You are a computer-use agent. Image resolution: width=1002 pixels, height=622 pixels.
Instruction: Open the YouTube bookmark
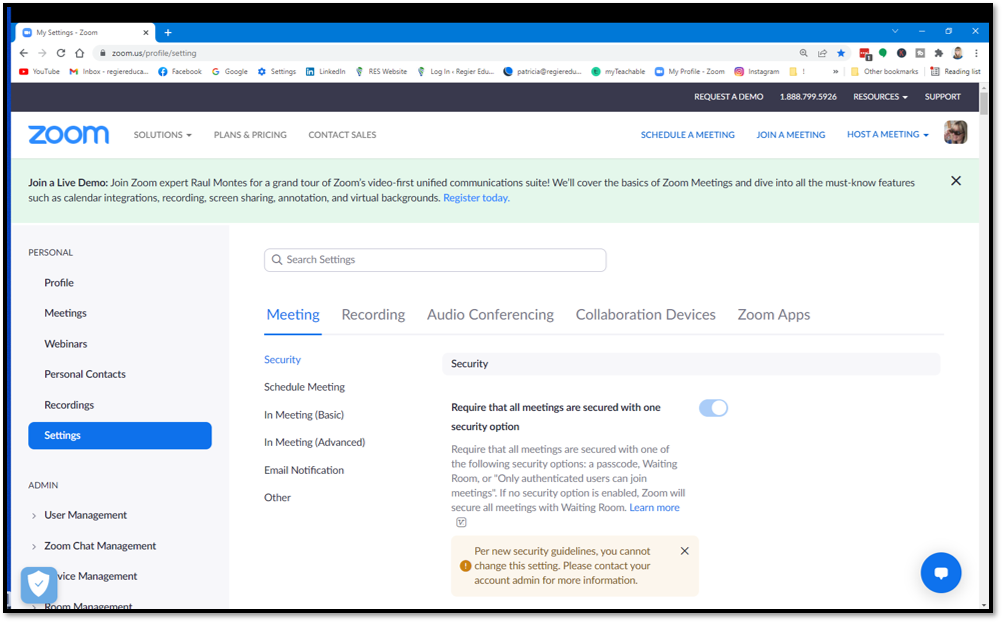[39, 72]
